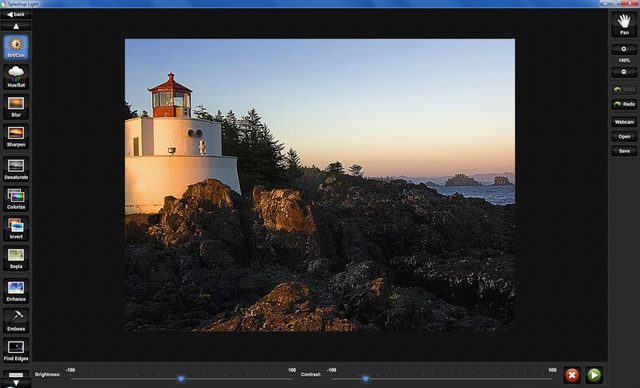Click the Contrast slider handle

366,379
